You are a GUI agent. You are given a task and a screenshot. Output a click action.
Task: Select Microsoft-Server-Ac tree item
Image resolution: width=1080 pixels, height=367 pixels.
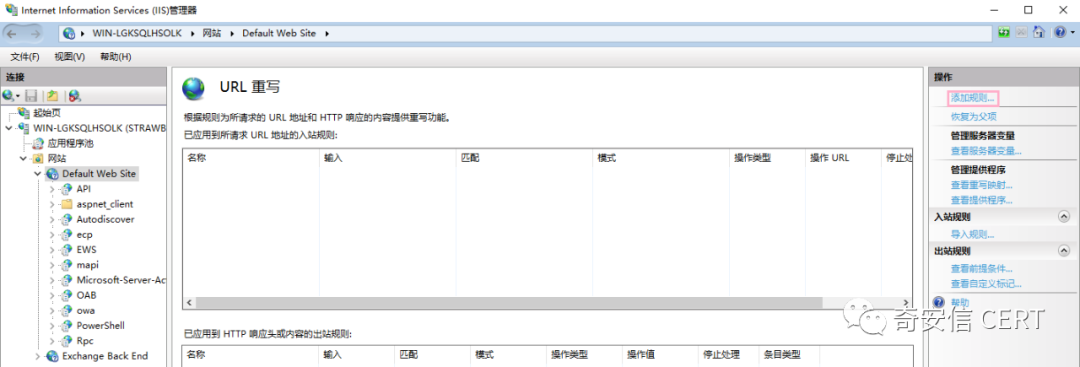[121, 280]
